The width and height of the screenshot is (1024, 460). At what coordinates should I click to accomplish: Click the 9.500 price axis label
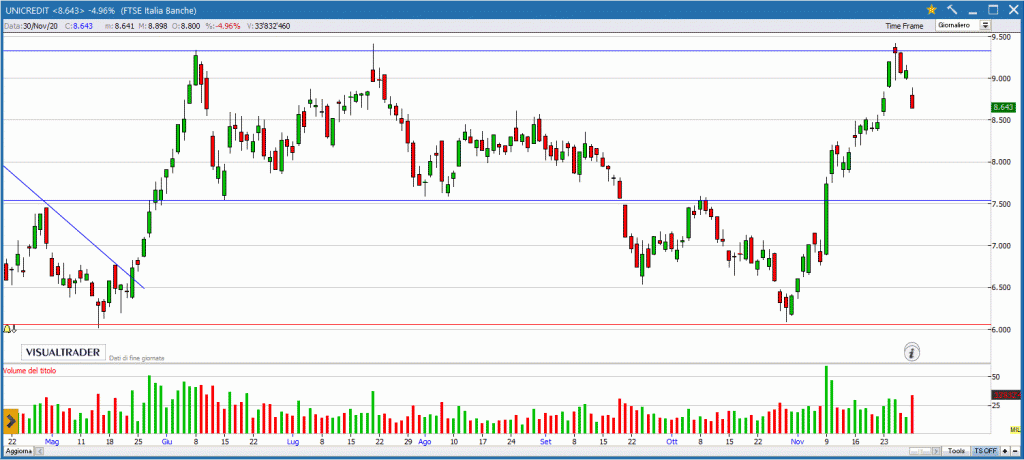pos(1001,37)
